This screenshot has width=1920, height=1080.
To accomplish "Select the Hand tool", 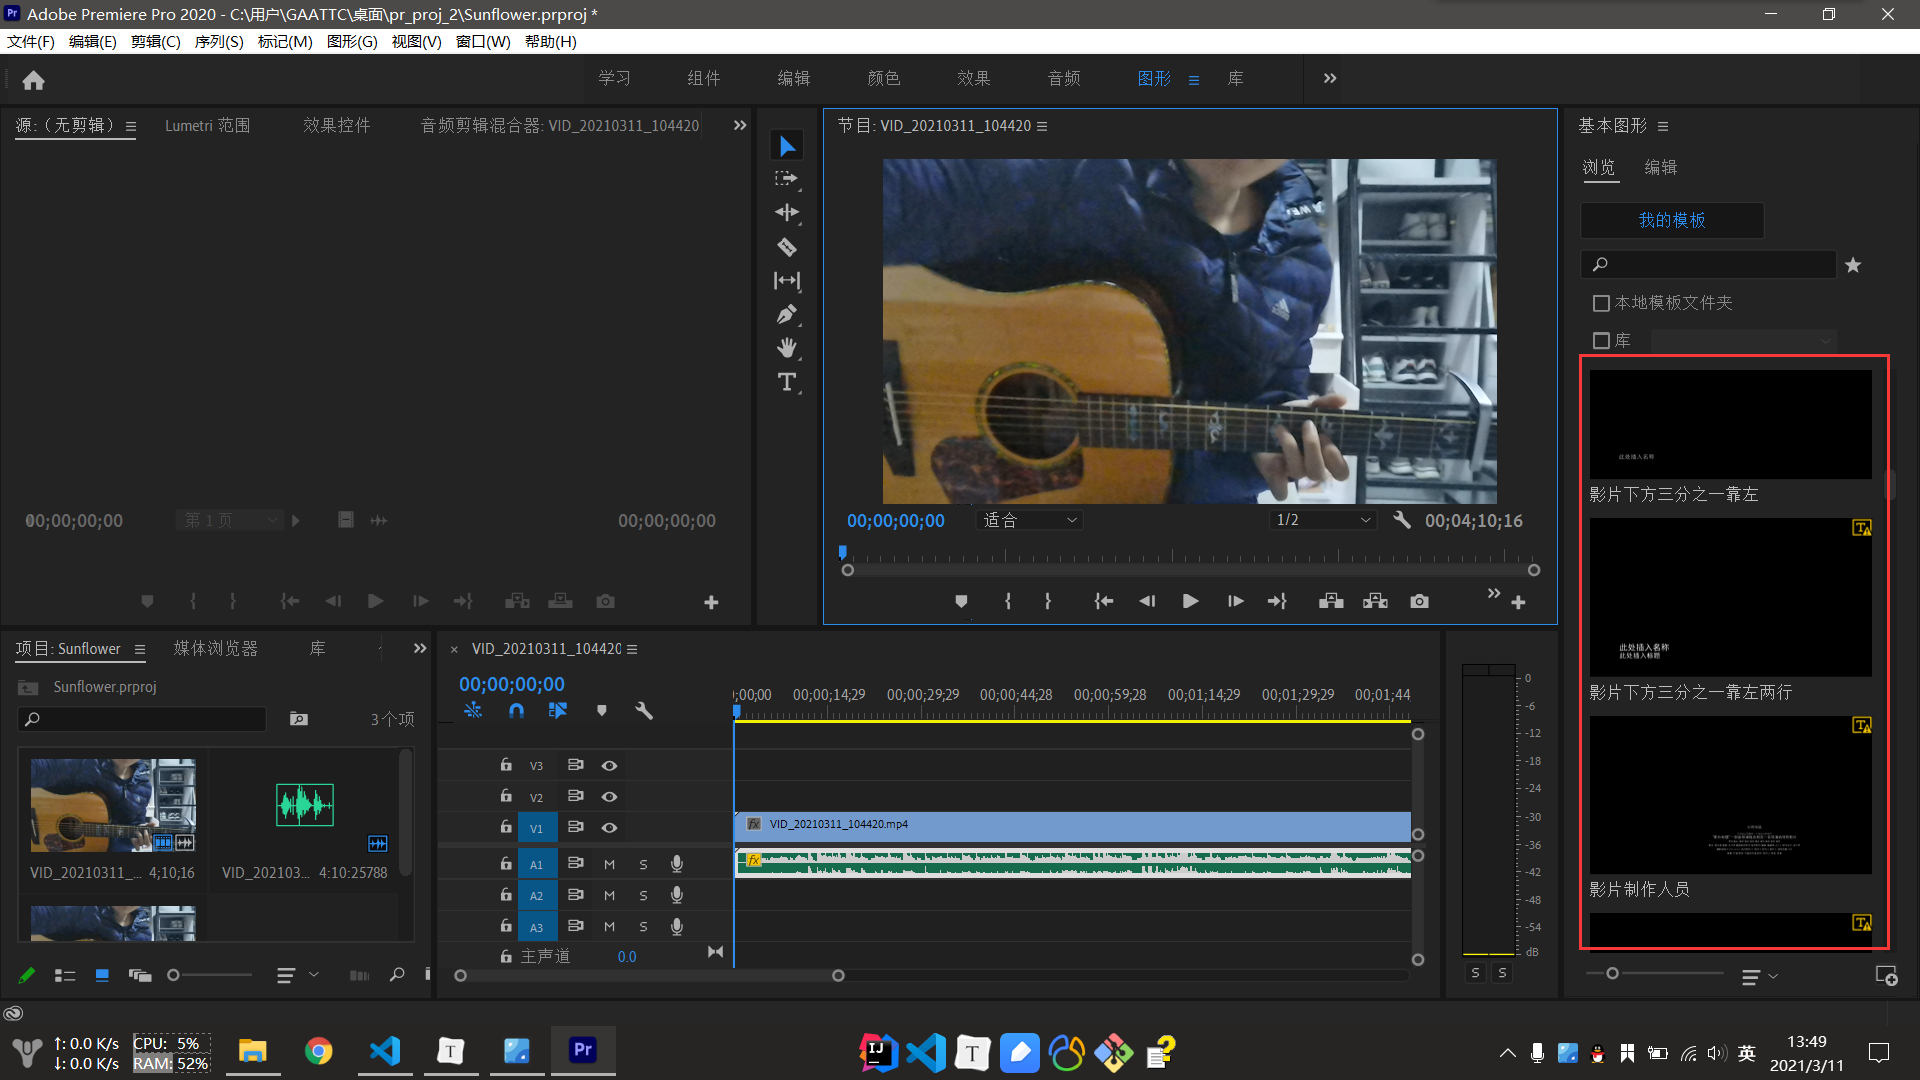I will click(787, 348).
